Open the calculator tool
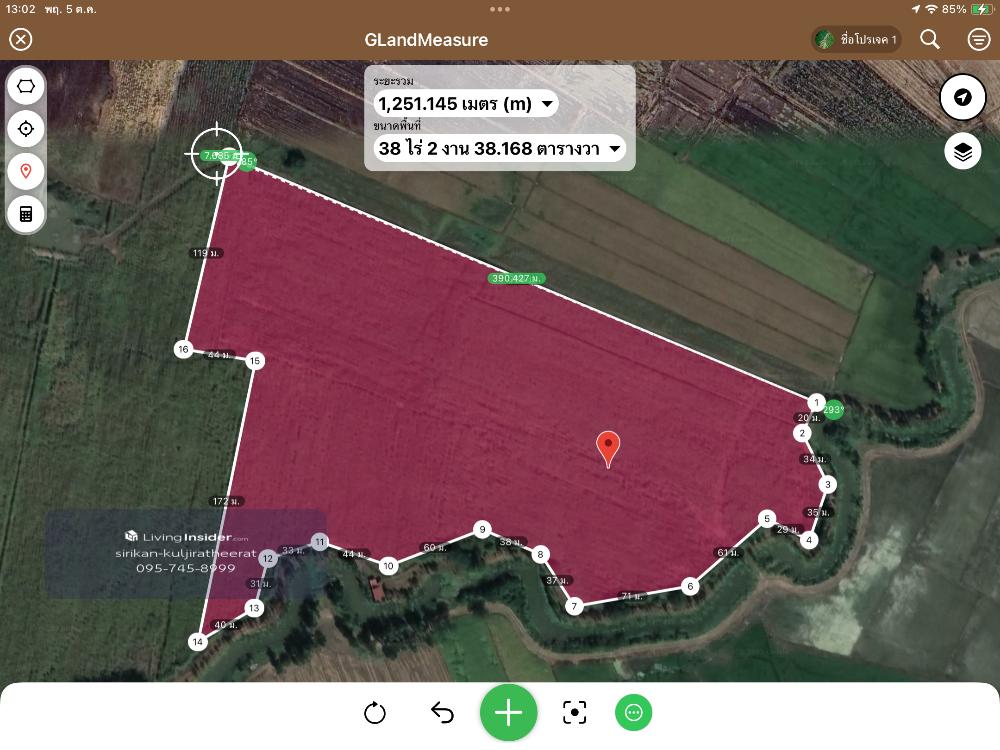 click(x=26, y=214)
